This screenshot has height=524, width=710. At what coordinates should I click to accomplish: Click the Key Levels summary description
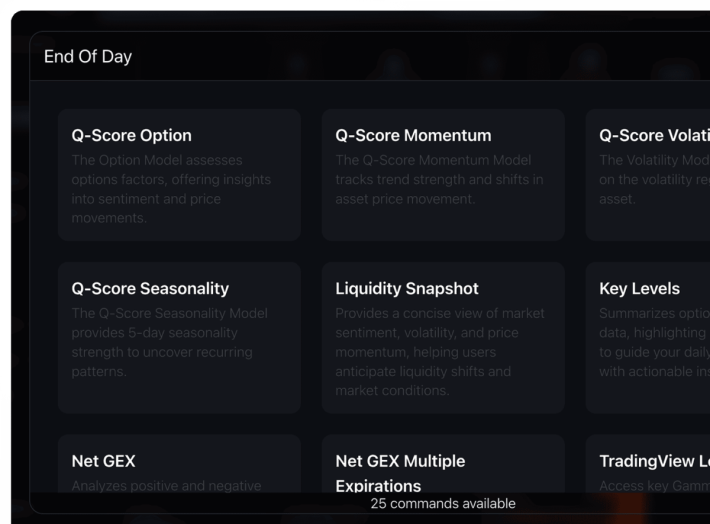coord(653,342)
